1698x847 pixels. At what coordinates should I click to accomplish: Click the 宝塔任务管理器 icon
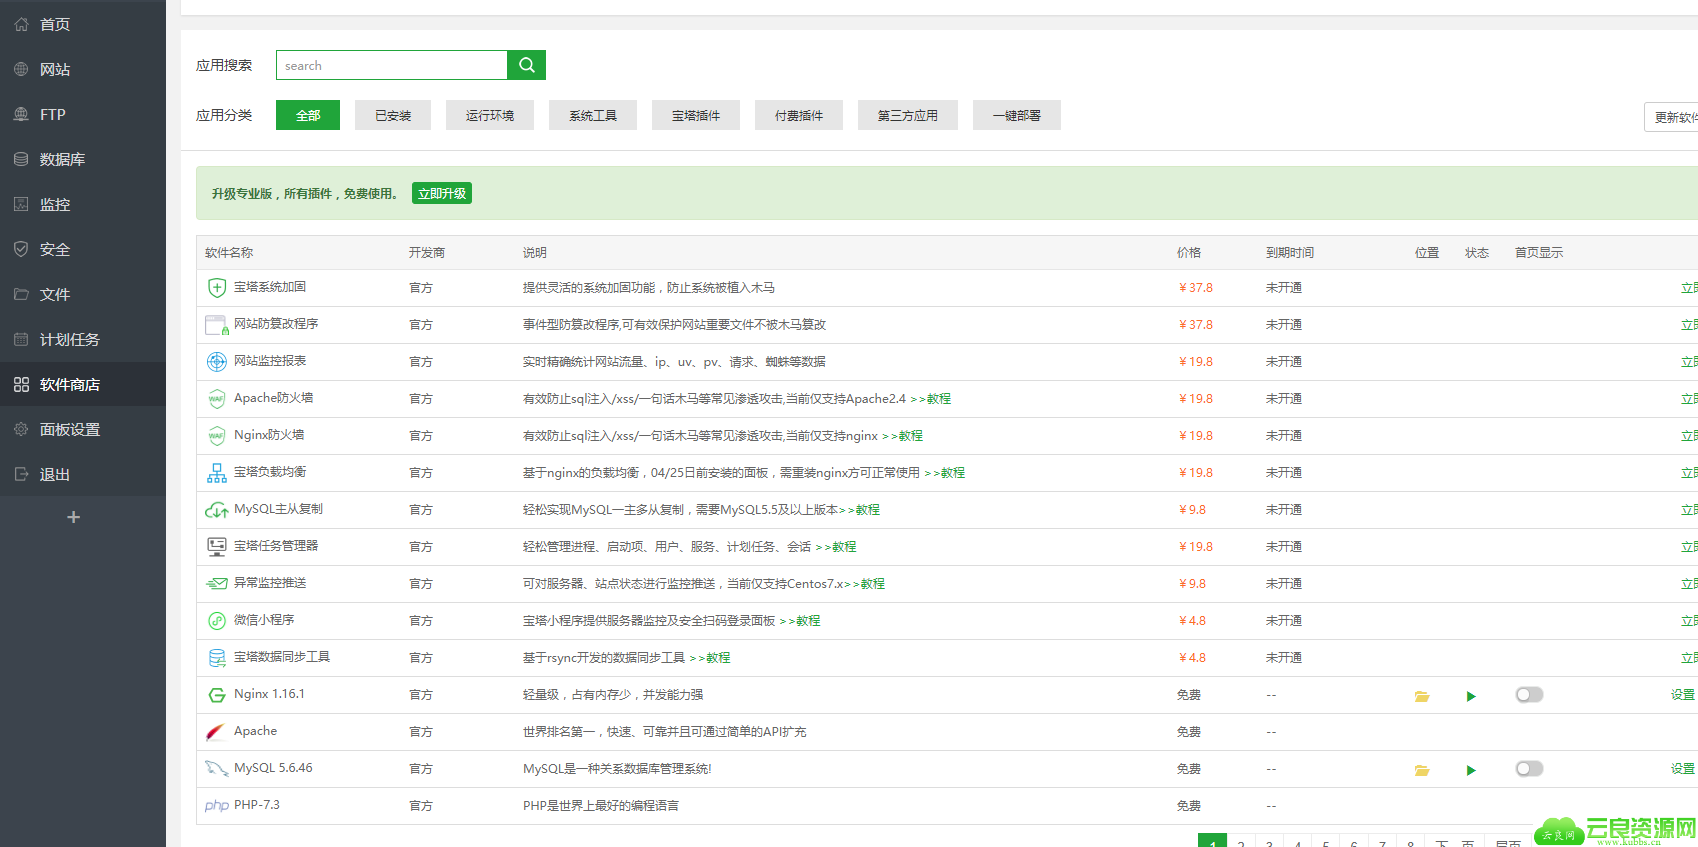pyautogui.click(x=216, y=547)
